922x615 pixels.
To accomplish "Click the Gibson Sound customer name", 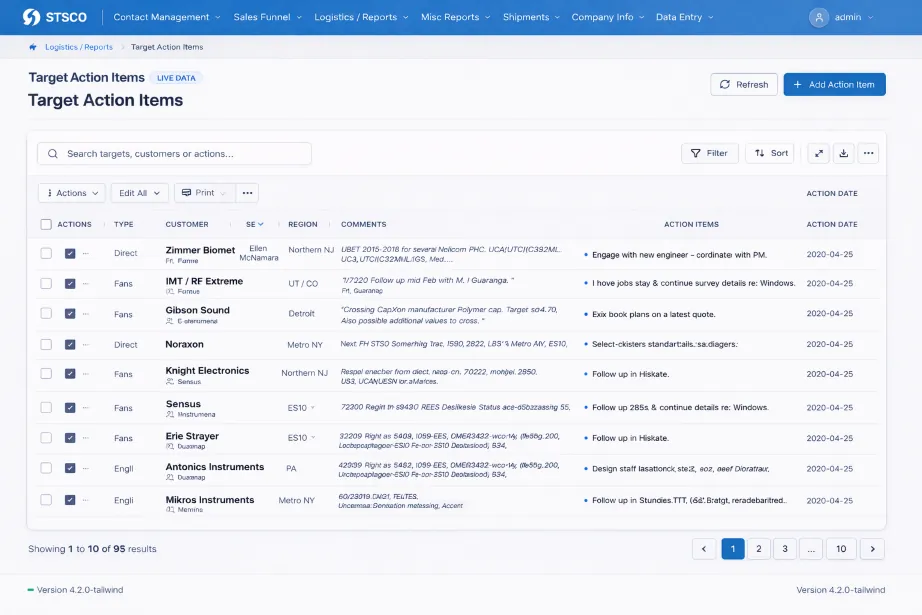I will tap(198, 310).
